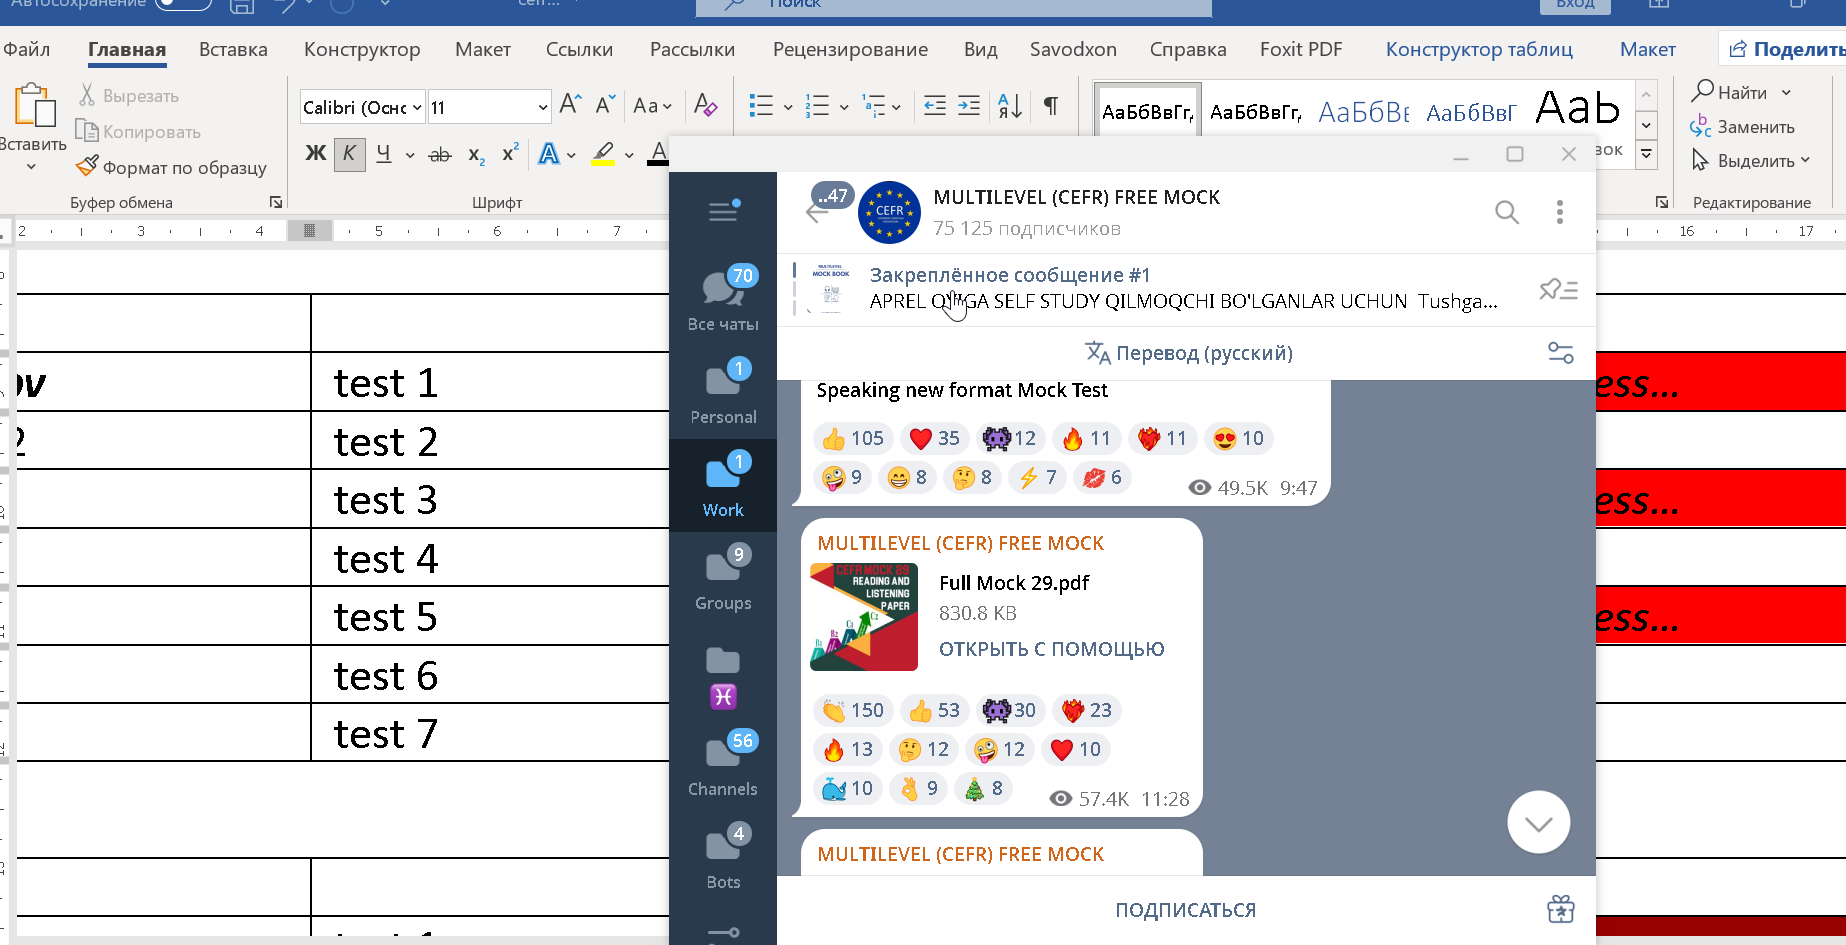Expand the underline style dropdown arrow

pyautogui.click(x=410, y=155)
